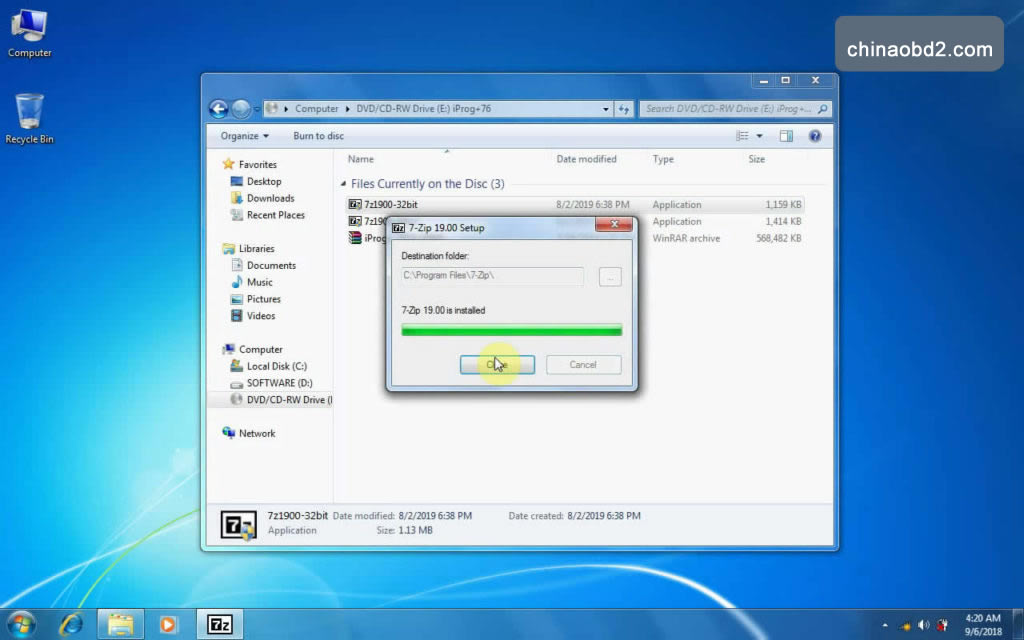
Task: Open Desktop in Favorites
Action: pyautogui.click(x=264, y=182)
